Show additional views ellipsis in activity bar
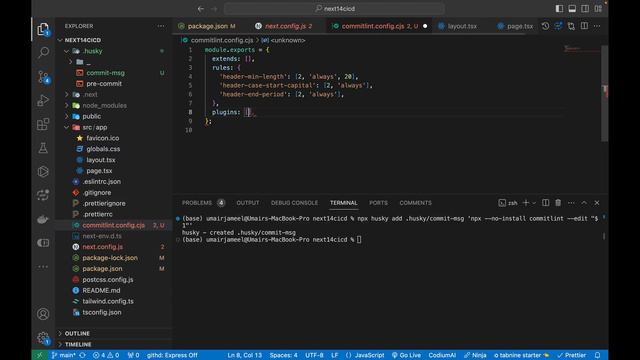The image size is (640, 360). click(43, 267)
